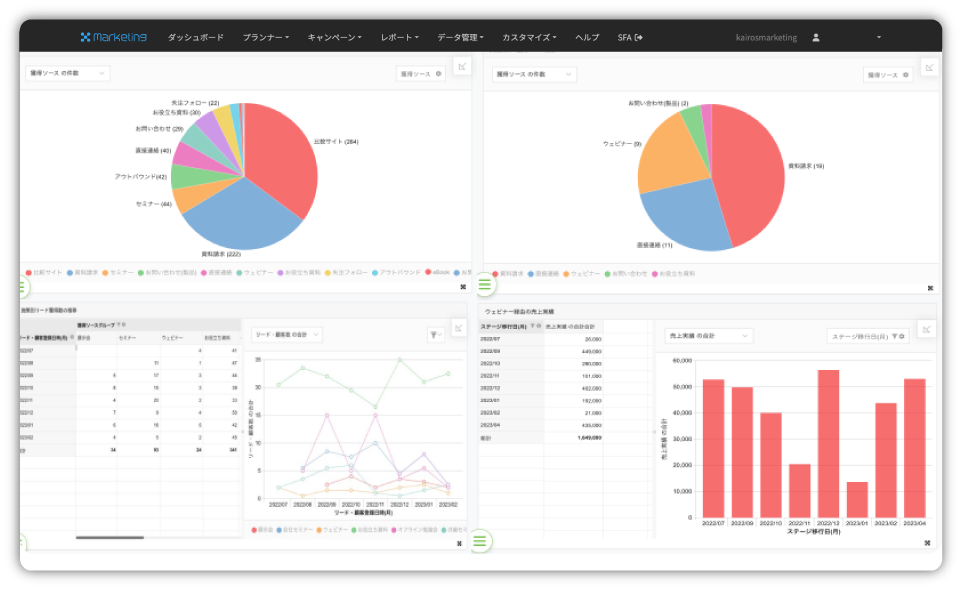Click the filter icon on the line chart
The image size is (960, 596).
click(435, 335)
